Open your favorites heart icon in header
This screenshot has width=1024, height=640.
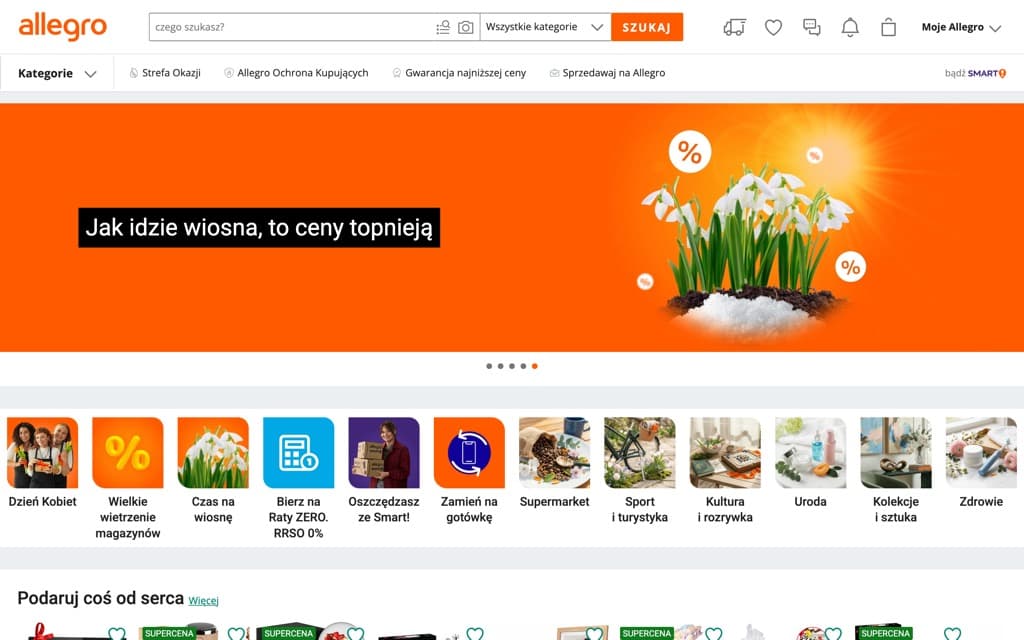pos(773,27)
